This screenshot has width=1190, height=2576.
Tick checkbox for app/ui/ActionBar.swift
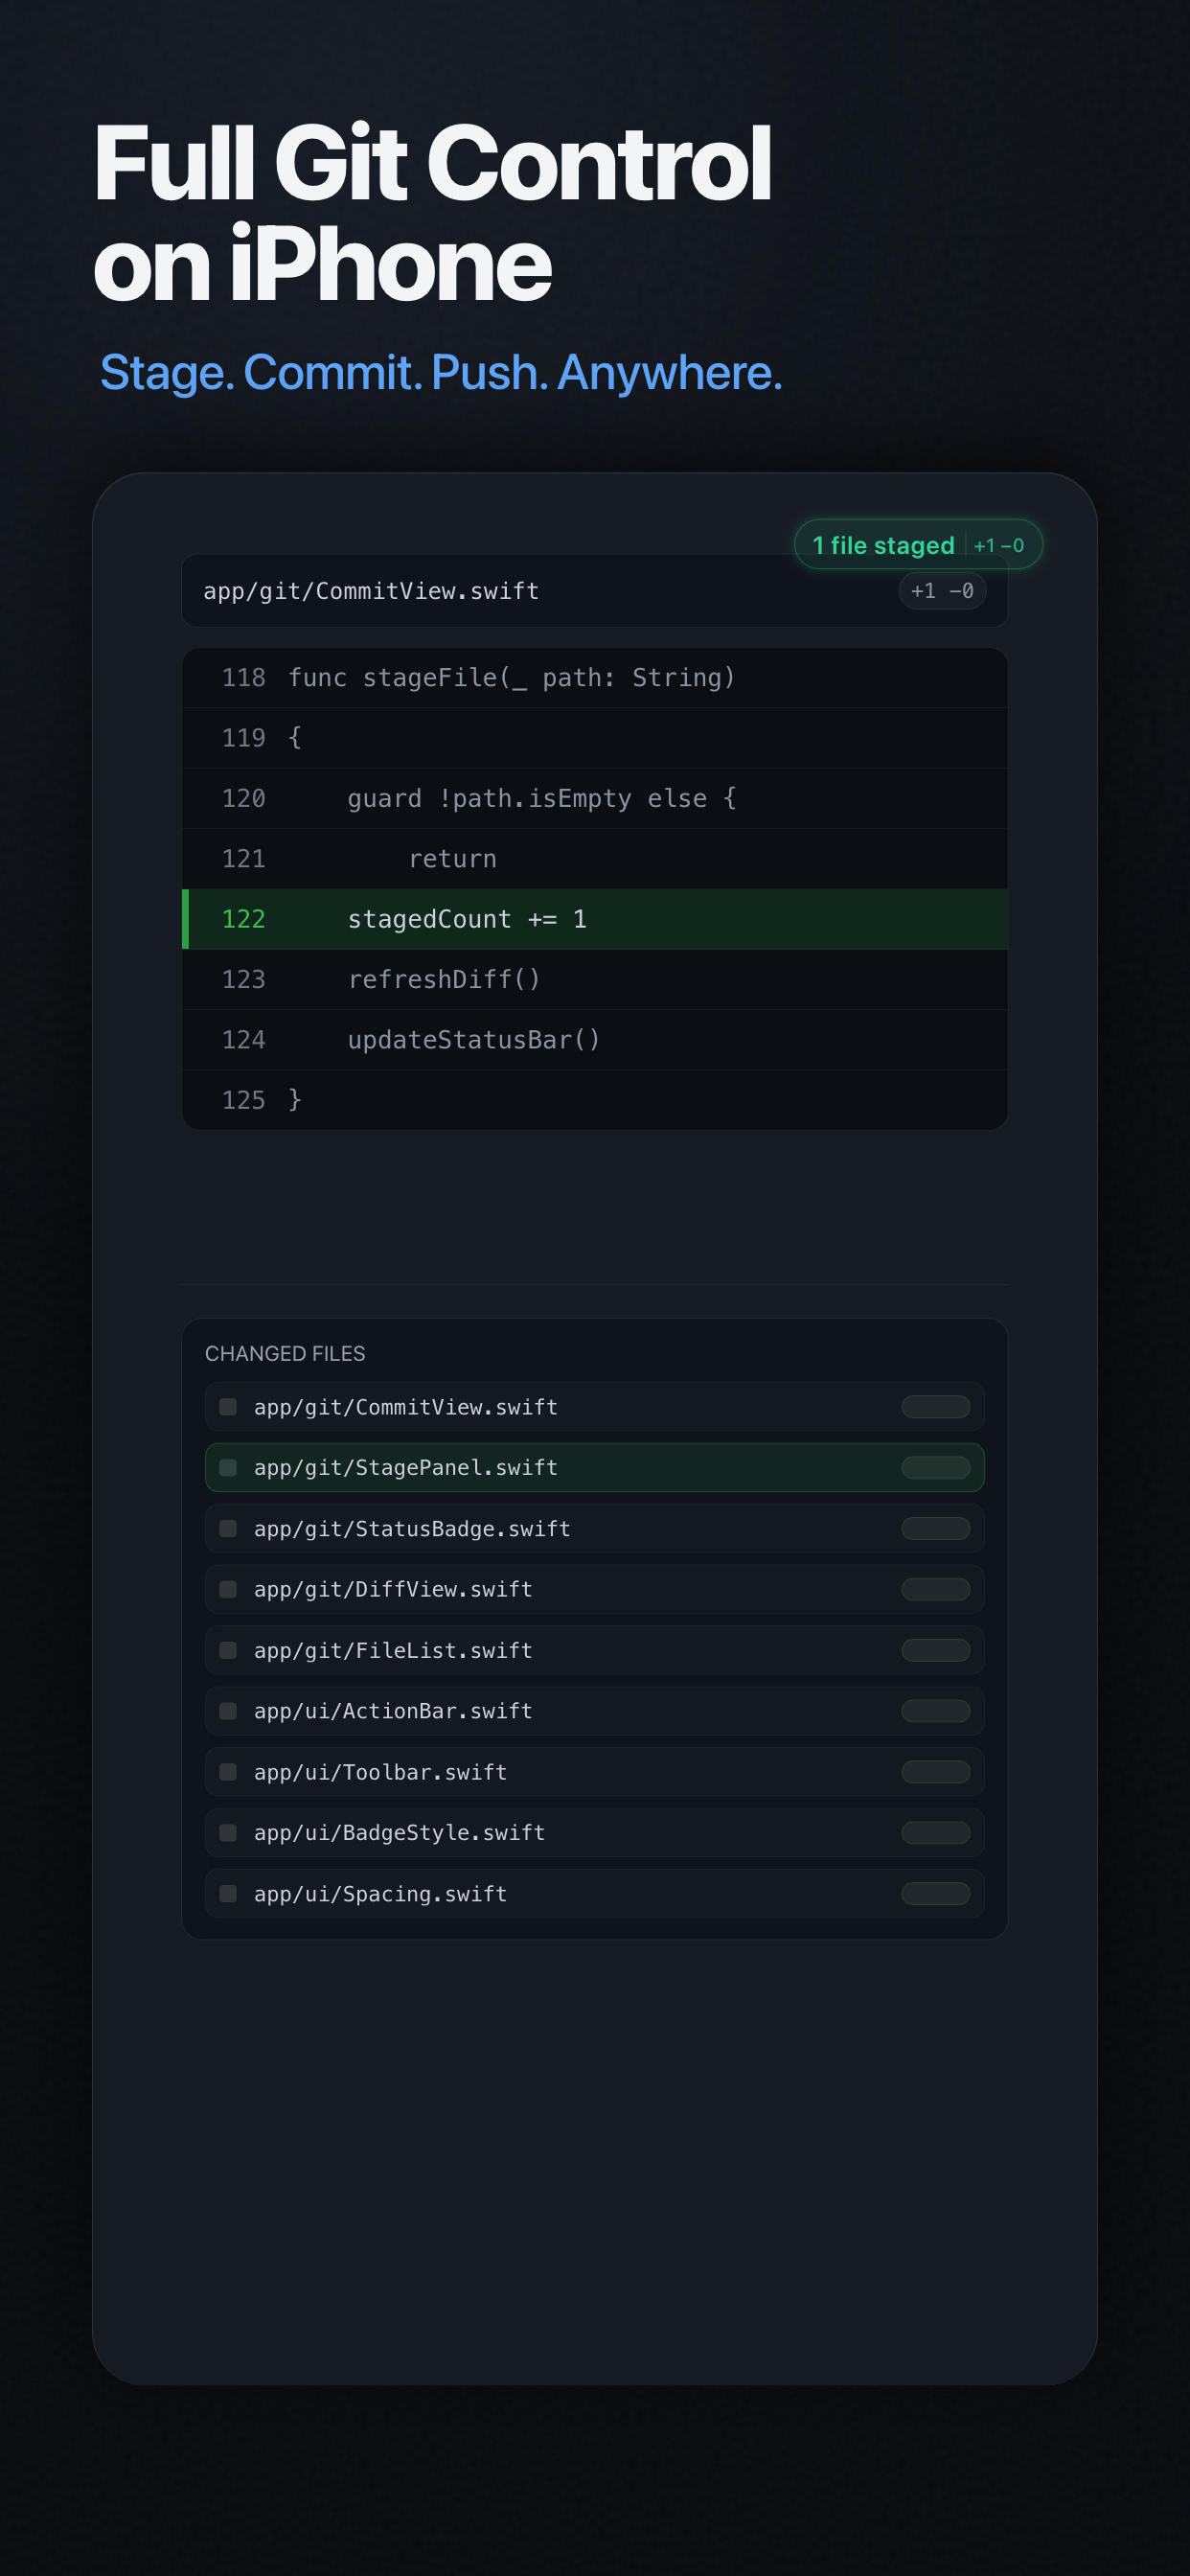coord(228,1711)
